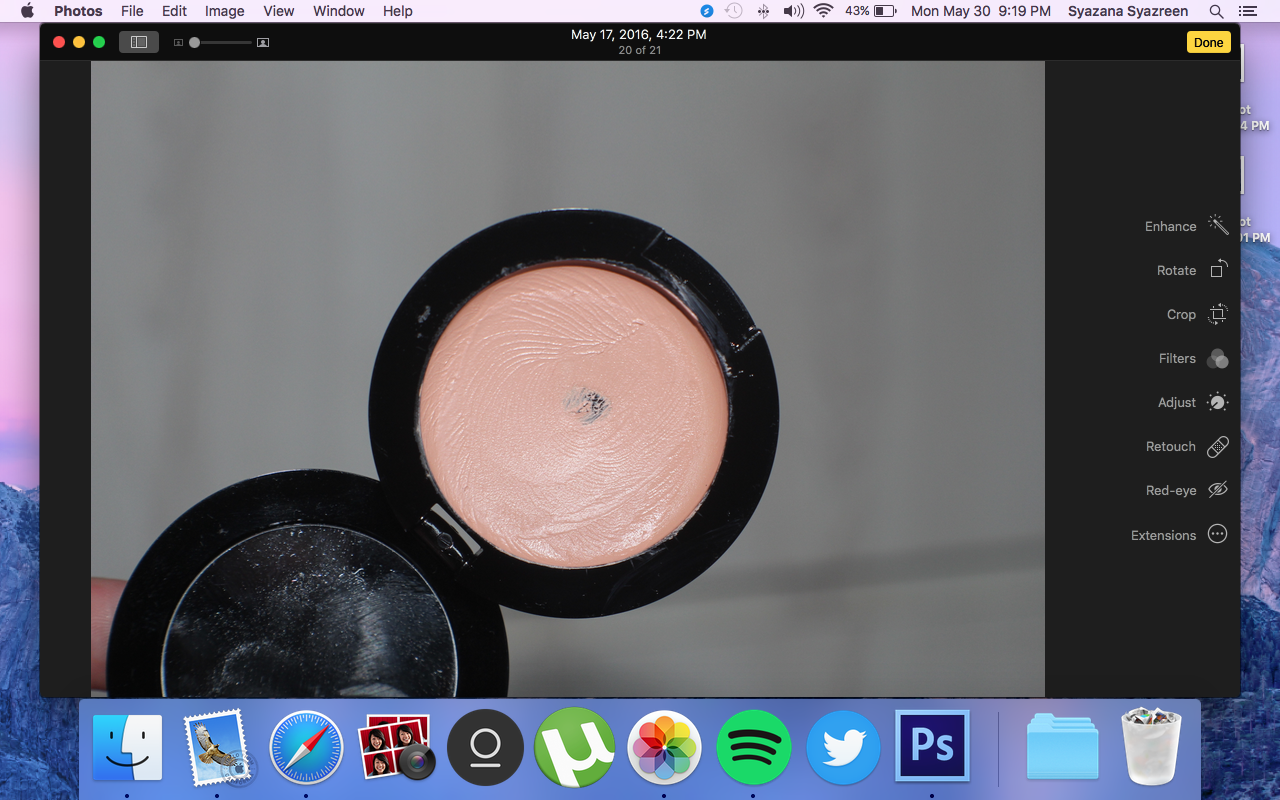Click the small photo zoom-out icon
The height and width of the screenshot is (800, 1280).
point(179,43)
